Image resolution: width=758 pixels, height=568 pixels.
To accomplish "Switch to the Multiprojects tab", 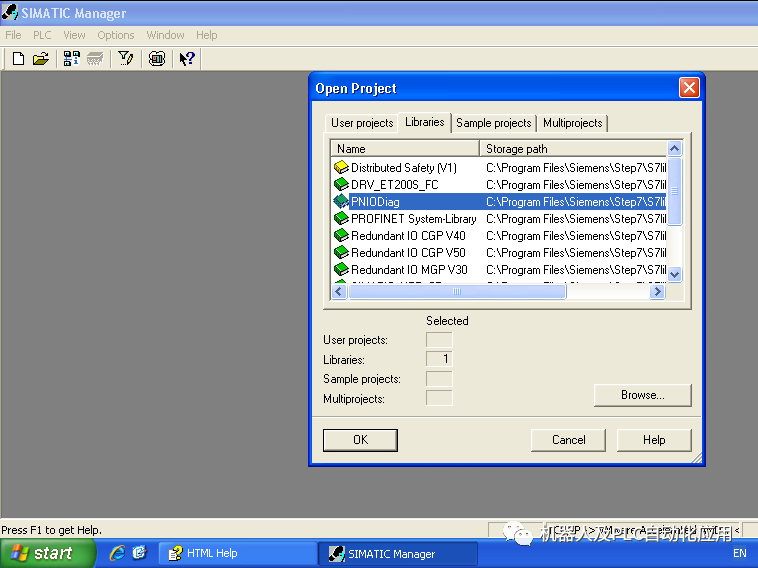I will [x=573, y=123].
